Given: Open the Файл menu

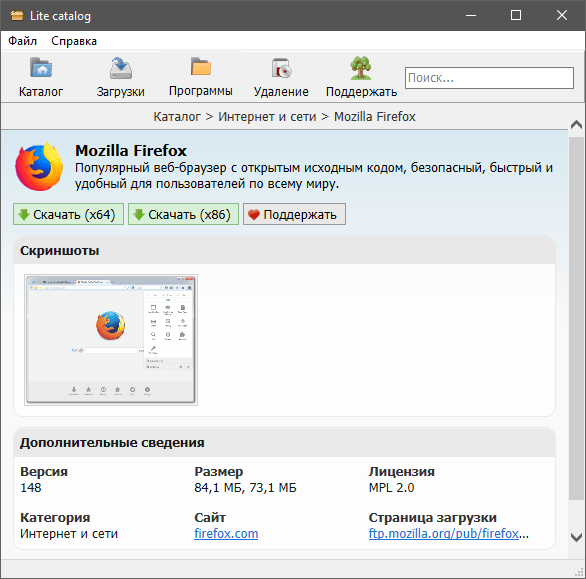Looking at the screenshot, I should 22,41.
